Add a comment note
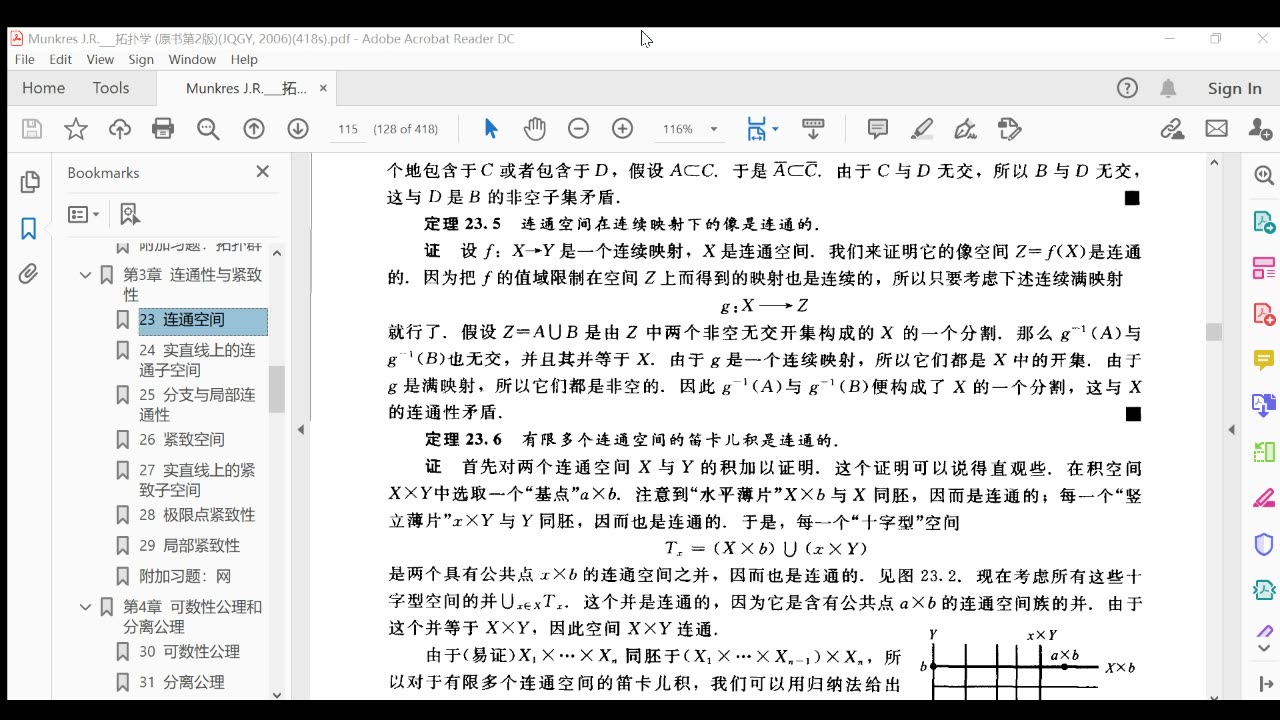 (878, 129)
